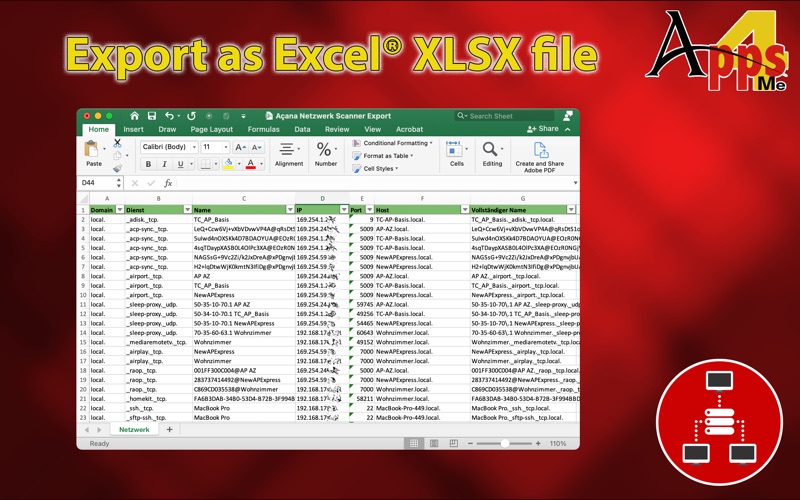This screenshot has width=800, height=500.
Task: Select the cell containing TC_AP_Basis in row 2
Action: coord(243,219)
